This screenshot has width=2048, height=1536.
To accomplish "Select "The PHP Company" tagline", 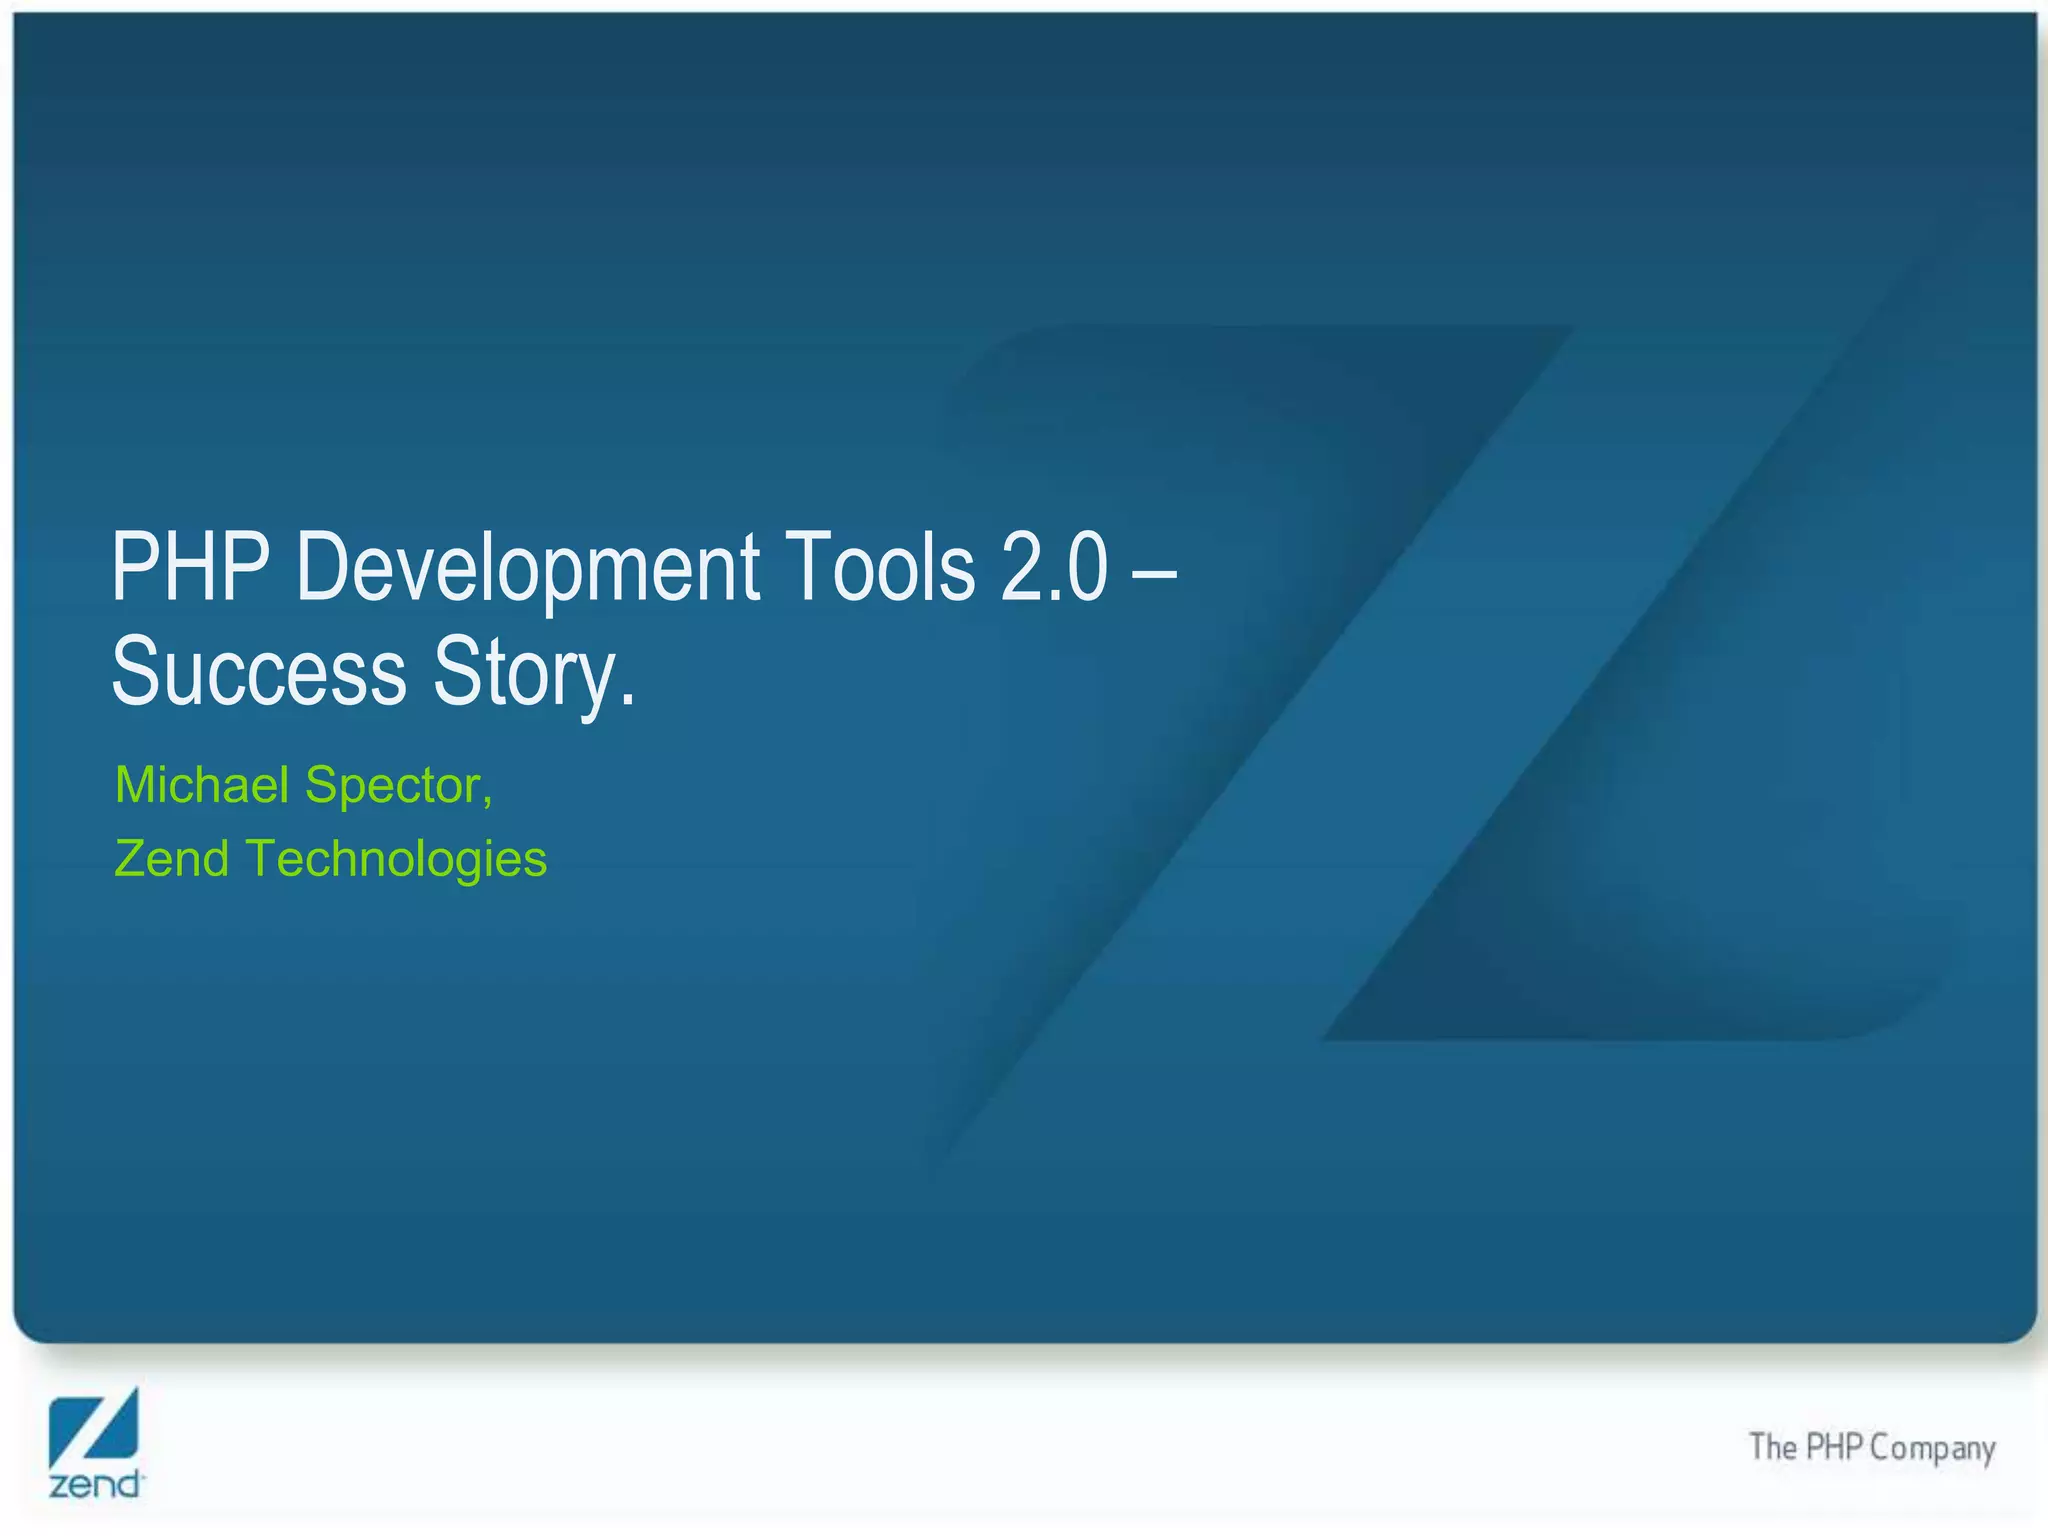I will 1871,1448.
